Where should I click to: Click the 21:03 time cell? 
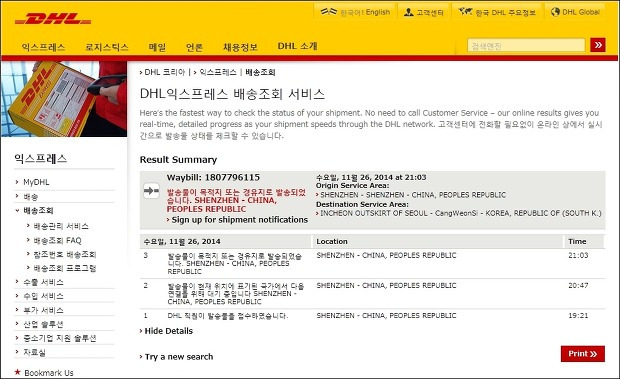pyautogui.click(x=578, y=255)
